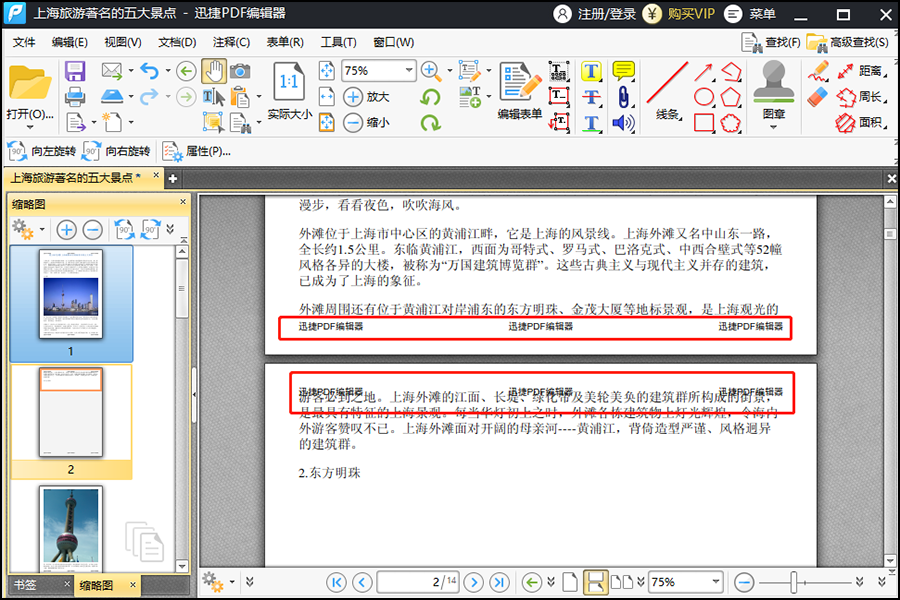This screenshot has height=600, width=900.
Task: Click 购买VIP button
Action: click(x=680, y=14)
